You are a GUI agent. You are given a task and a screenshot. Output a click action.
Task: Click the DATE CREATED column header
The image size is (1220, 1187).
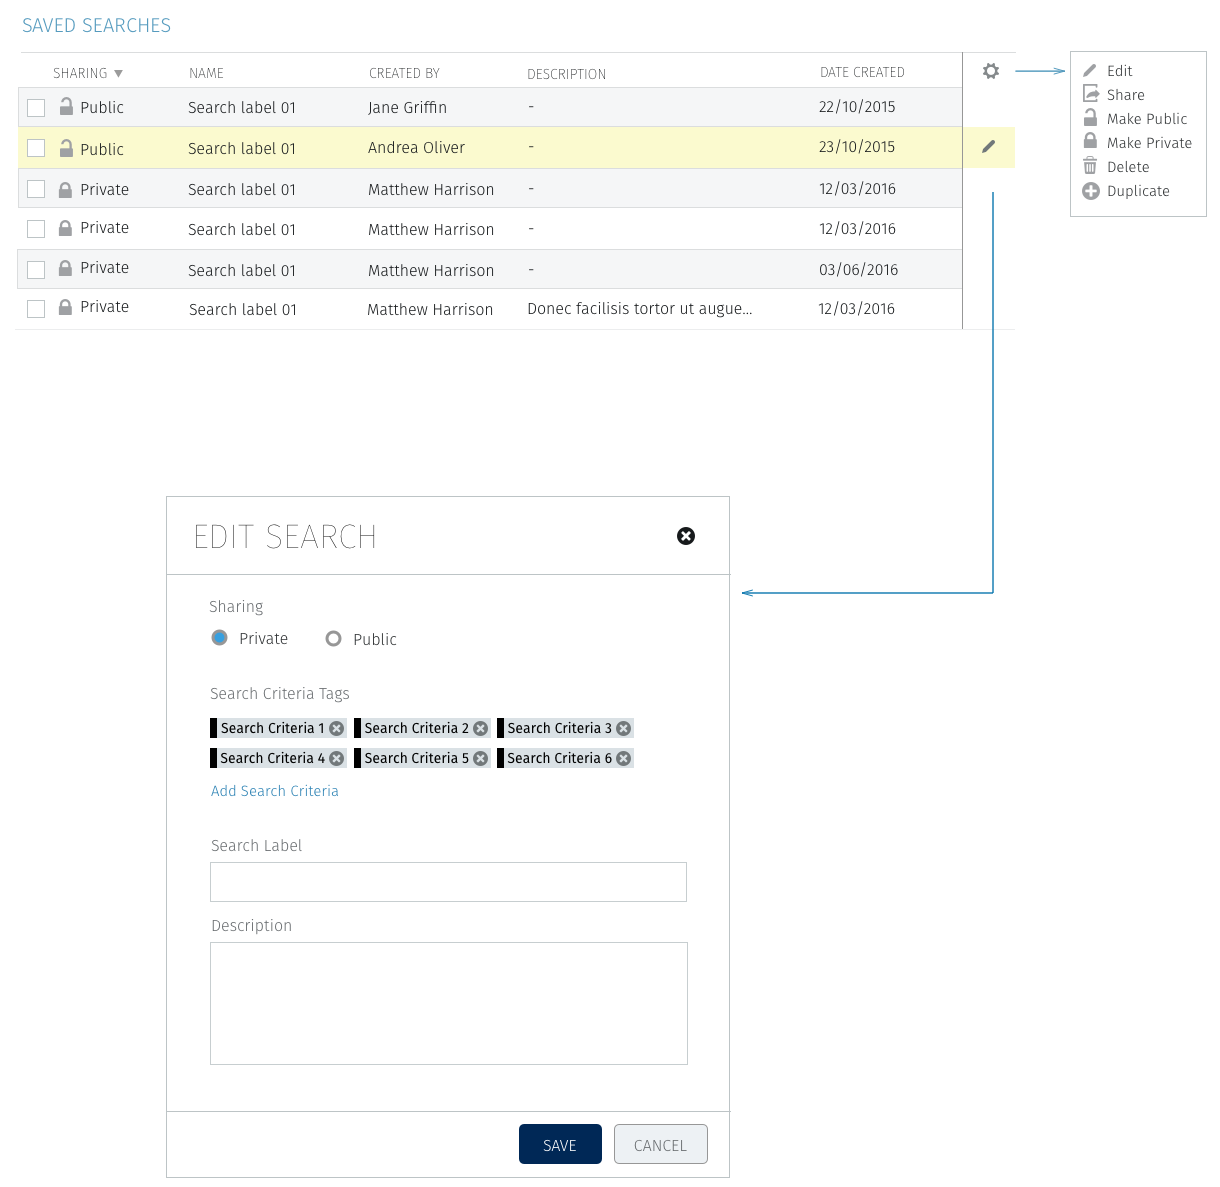click(x=862, y=72)
